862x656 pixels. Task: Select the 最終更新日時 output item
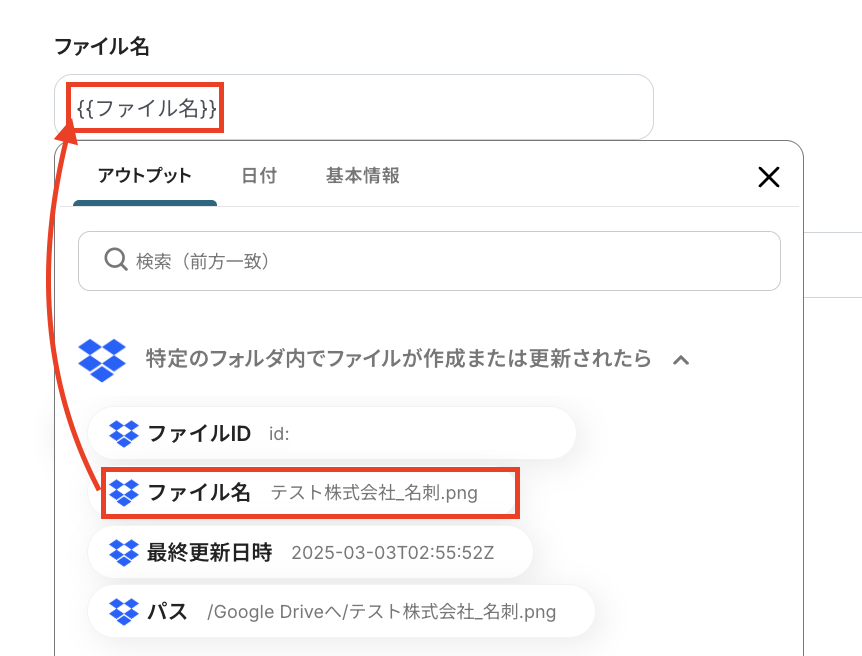tap(311, 552)
